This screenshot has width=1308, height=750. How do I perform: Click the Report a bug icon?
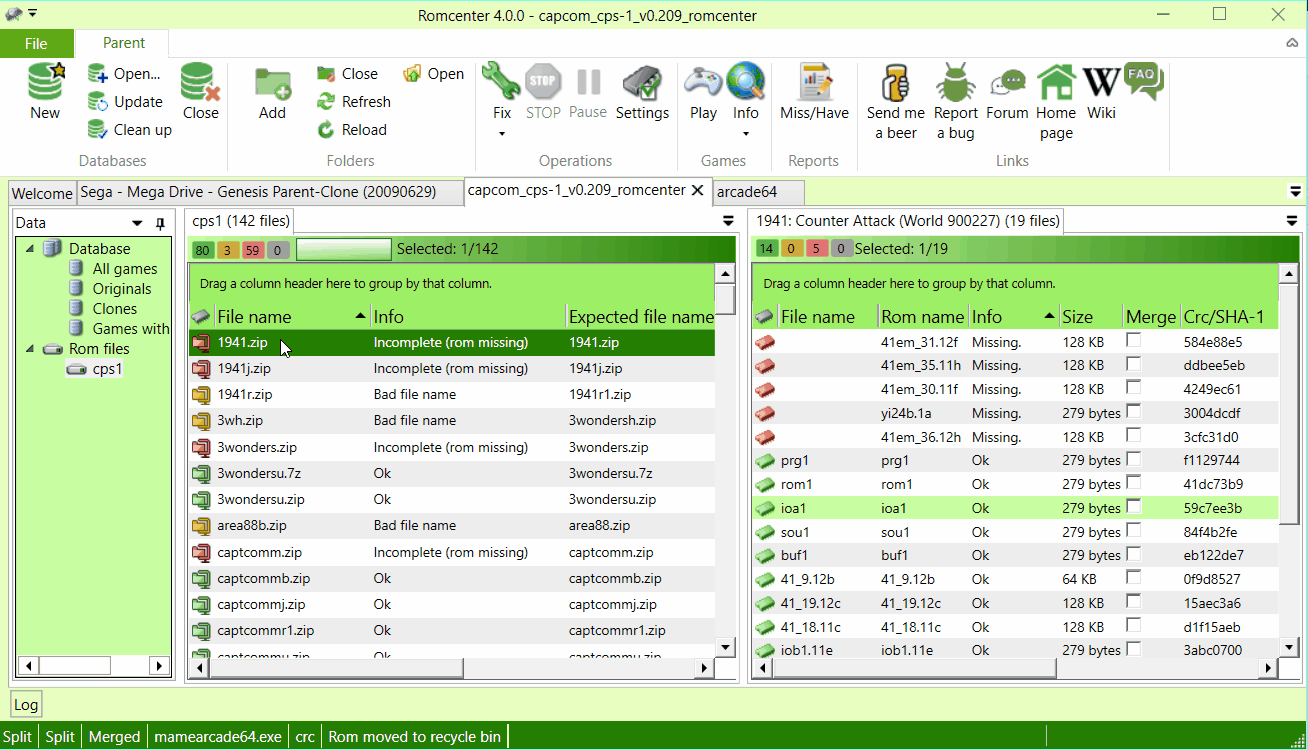click(955, 81)
